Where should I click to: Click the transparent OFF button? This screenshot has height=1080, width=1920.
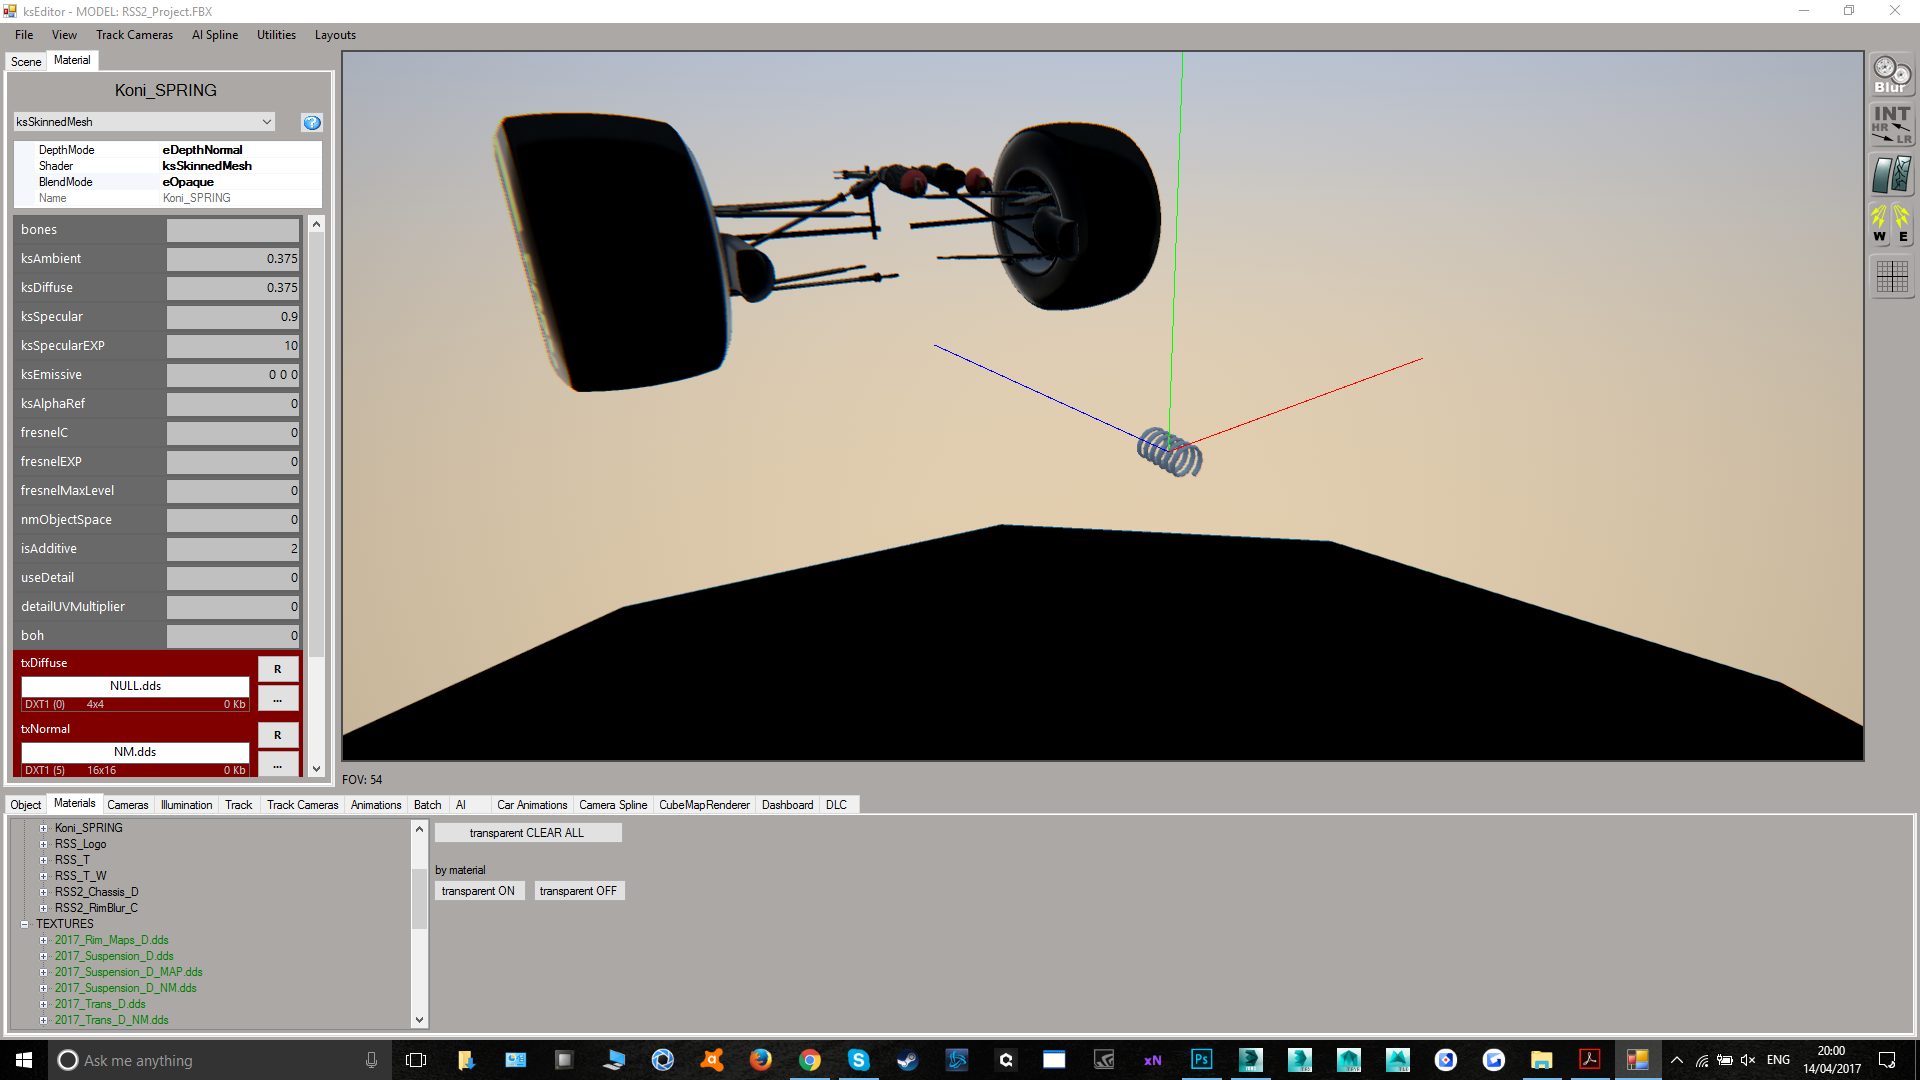(x=579, y=891)
